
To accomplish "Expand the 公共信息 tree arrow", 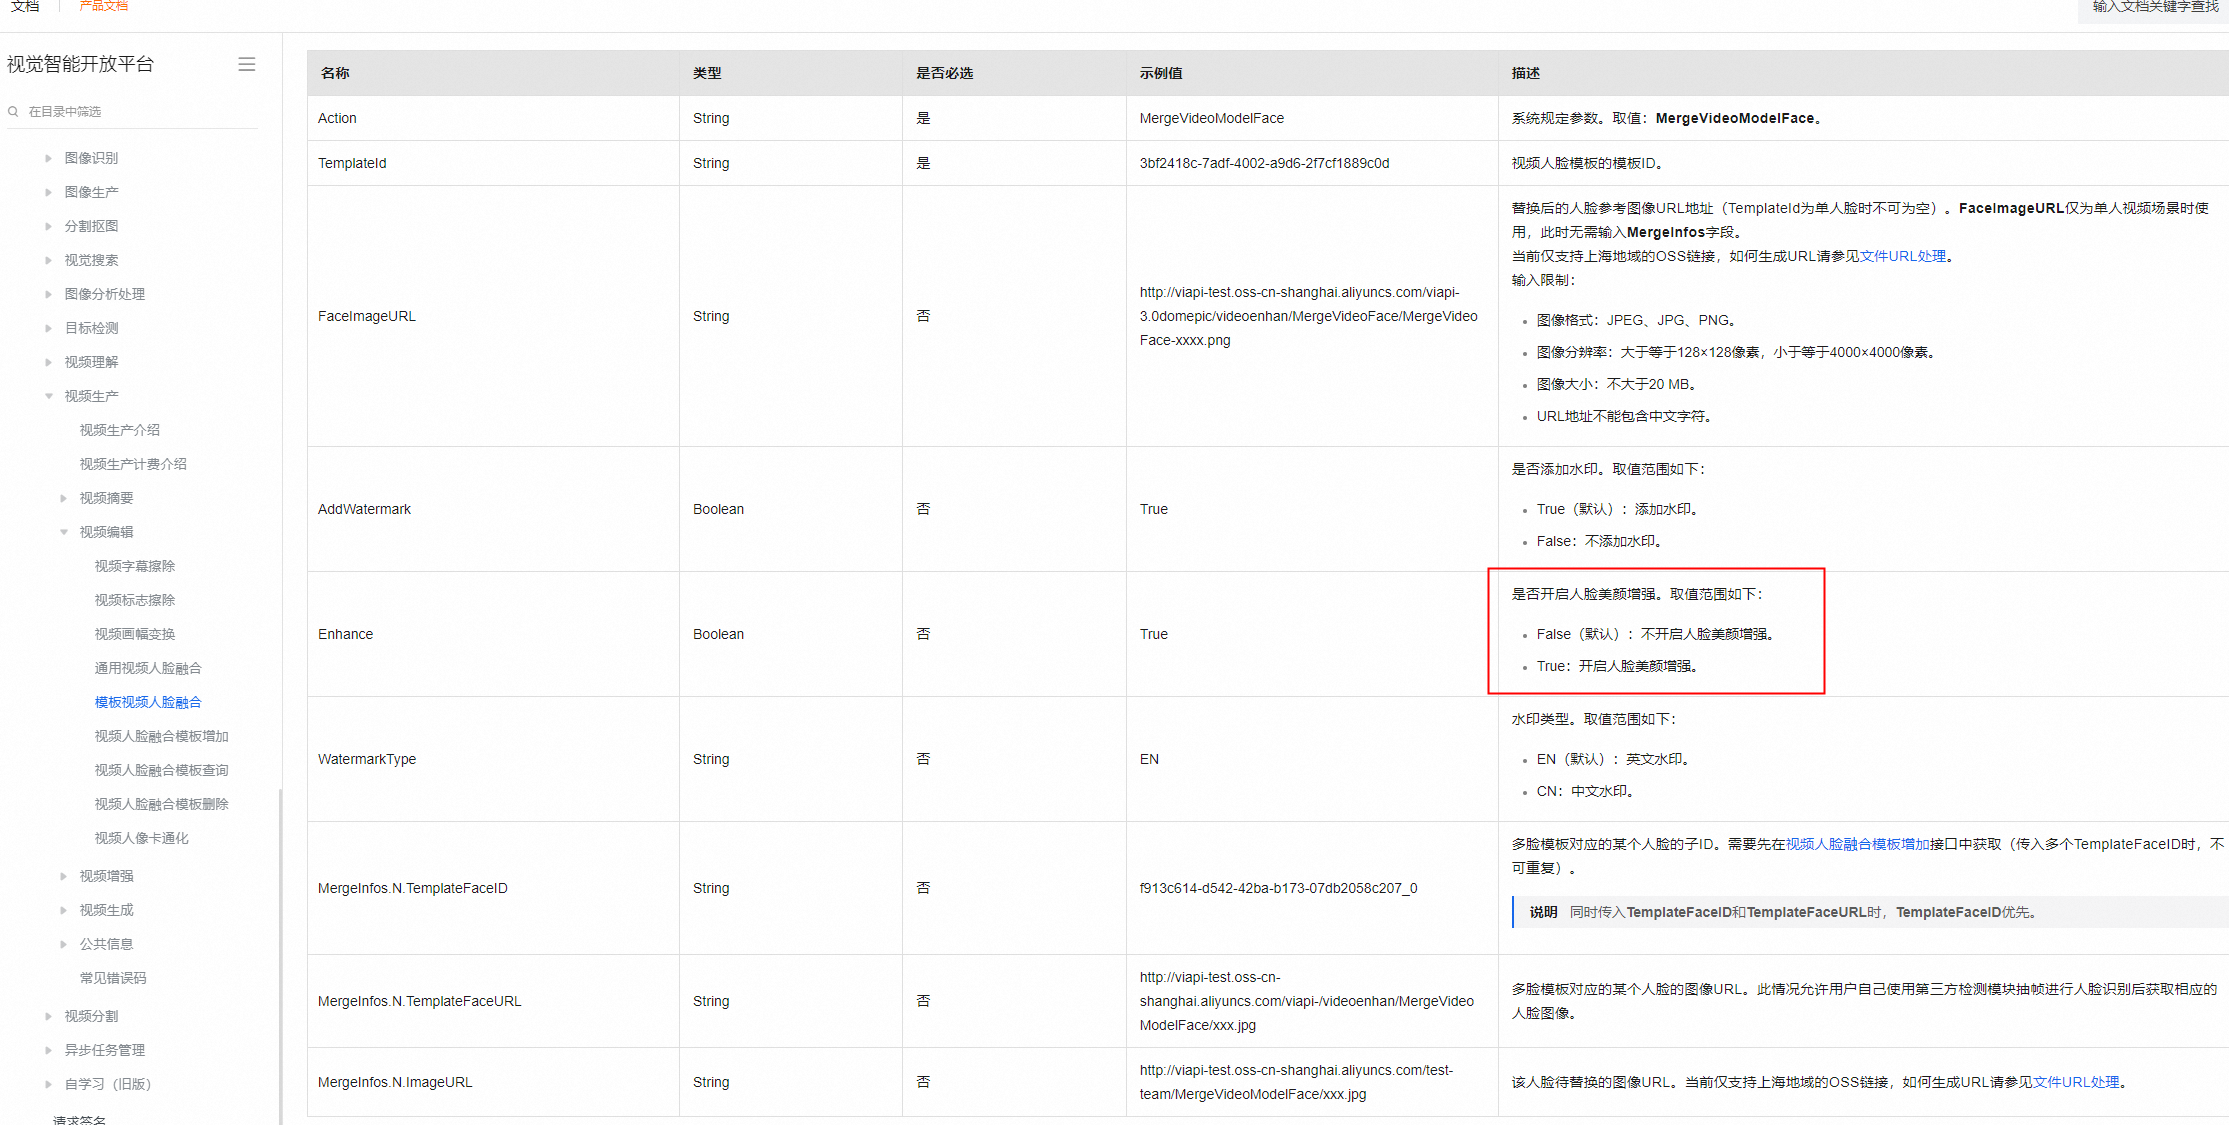I will pyautogui.click(x=63, y=944).
